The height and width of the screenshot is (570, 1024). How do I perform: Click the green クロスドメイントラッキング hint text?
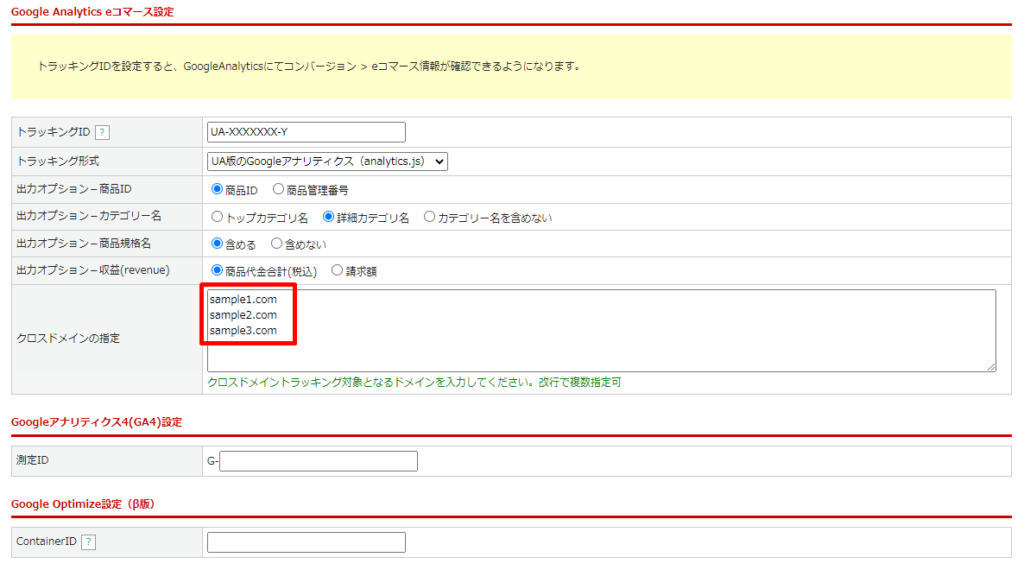414,383
